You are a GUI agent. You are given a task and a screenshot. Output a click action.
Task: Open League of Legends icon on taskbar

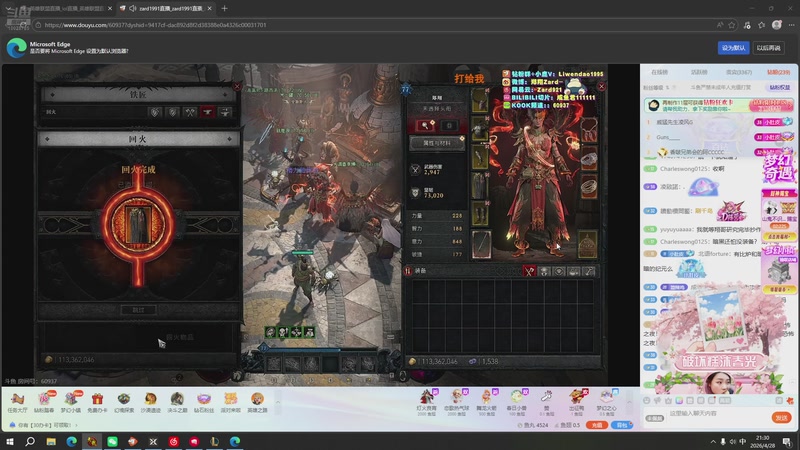(214, 441)
